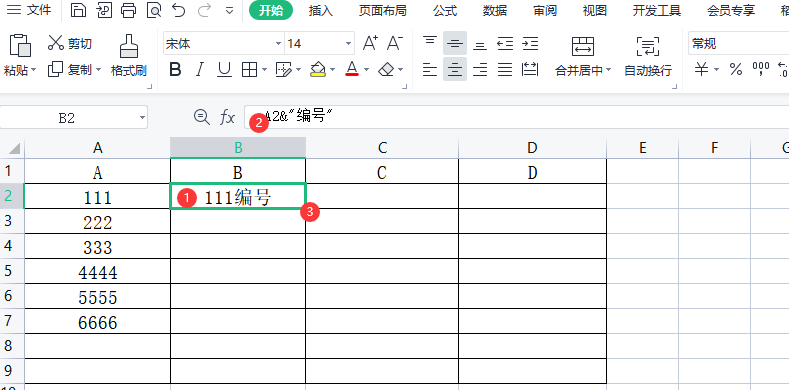Click the thousands separator icon
789x390 pixels.
pos(761,69)
